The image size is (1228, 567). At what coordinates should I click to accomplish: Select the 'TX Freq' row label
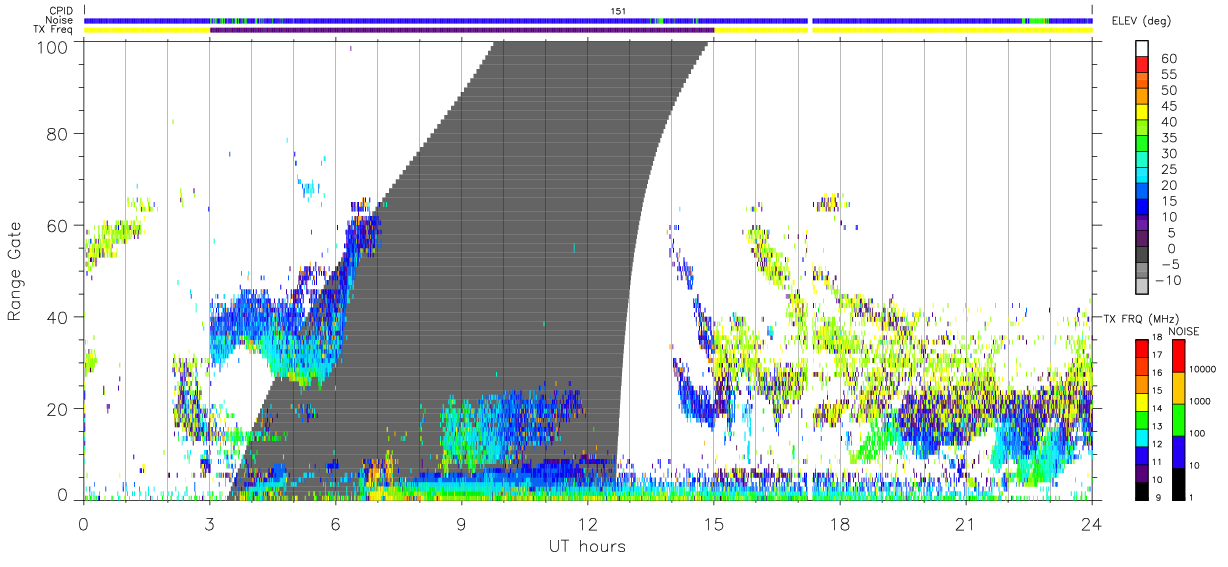[55, 30]
